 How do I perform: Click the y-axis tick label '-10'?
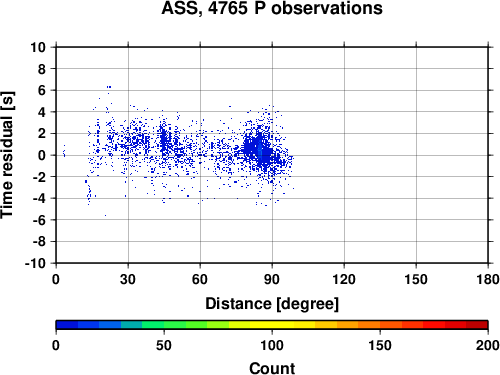pos(35,263)
